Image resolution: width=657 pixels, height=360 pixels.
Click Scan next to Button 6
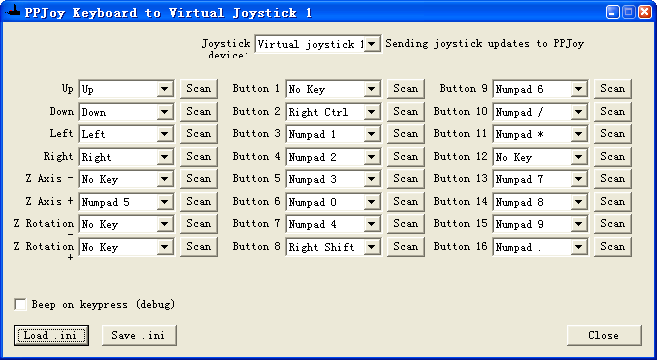(x=406, y=202)
